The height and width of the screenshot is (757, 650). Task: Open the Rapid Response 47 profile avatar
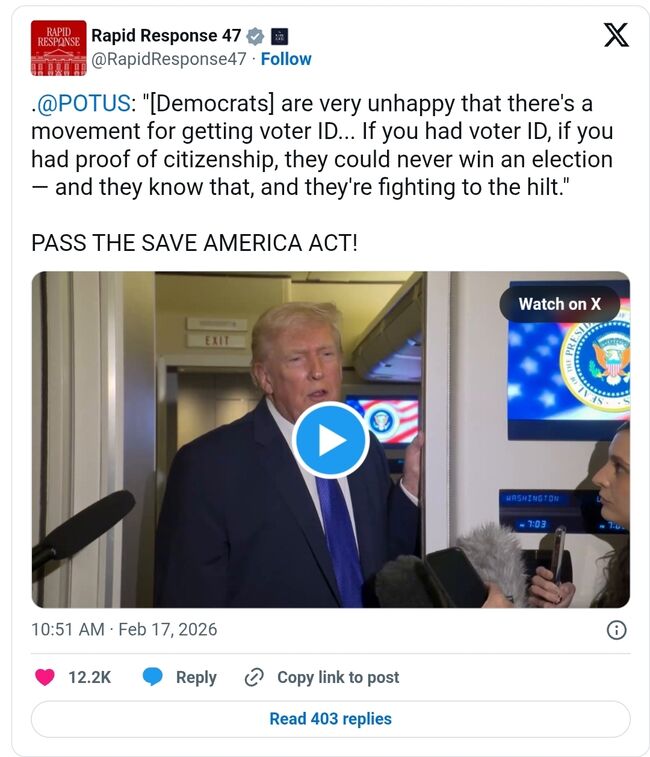[x=58, y=48]
